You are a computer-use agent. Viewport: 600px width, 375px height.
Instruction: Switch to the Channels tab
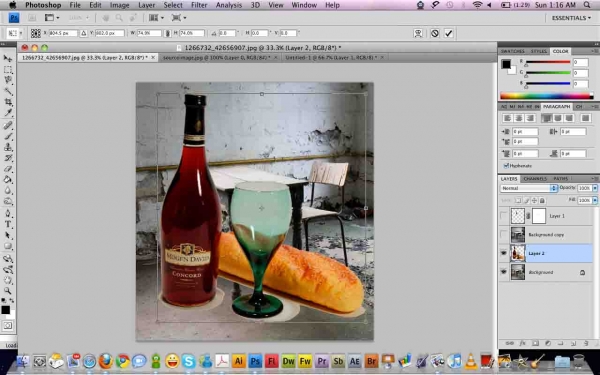coord(535,179)
